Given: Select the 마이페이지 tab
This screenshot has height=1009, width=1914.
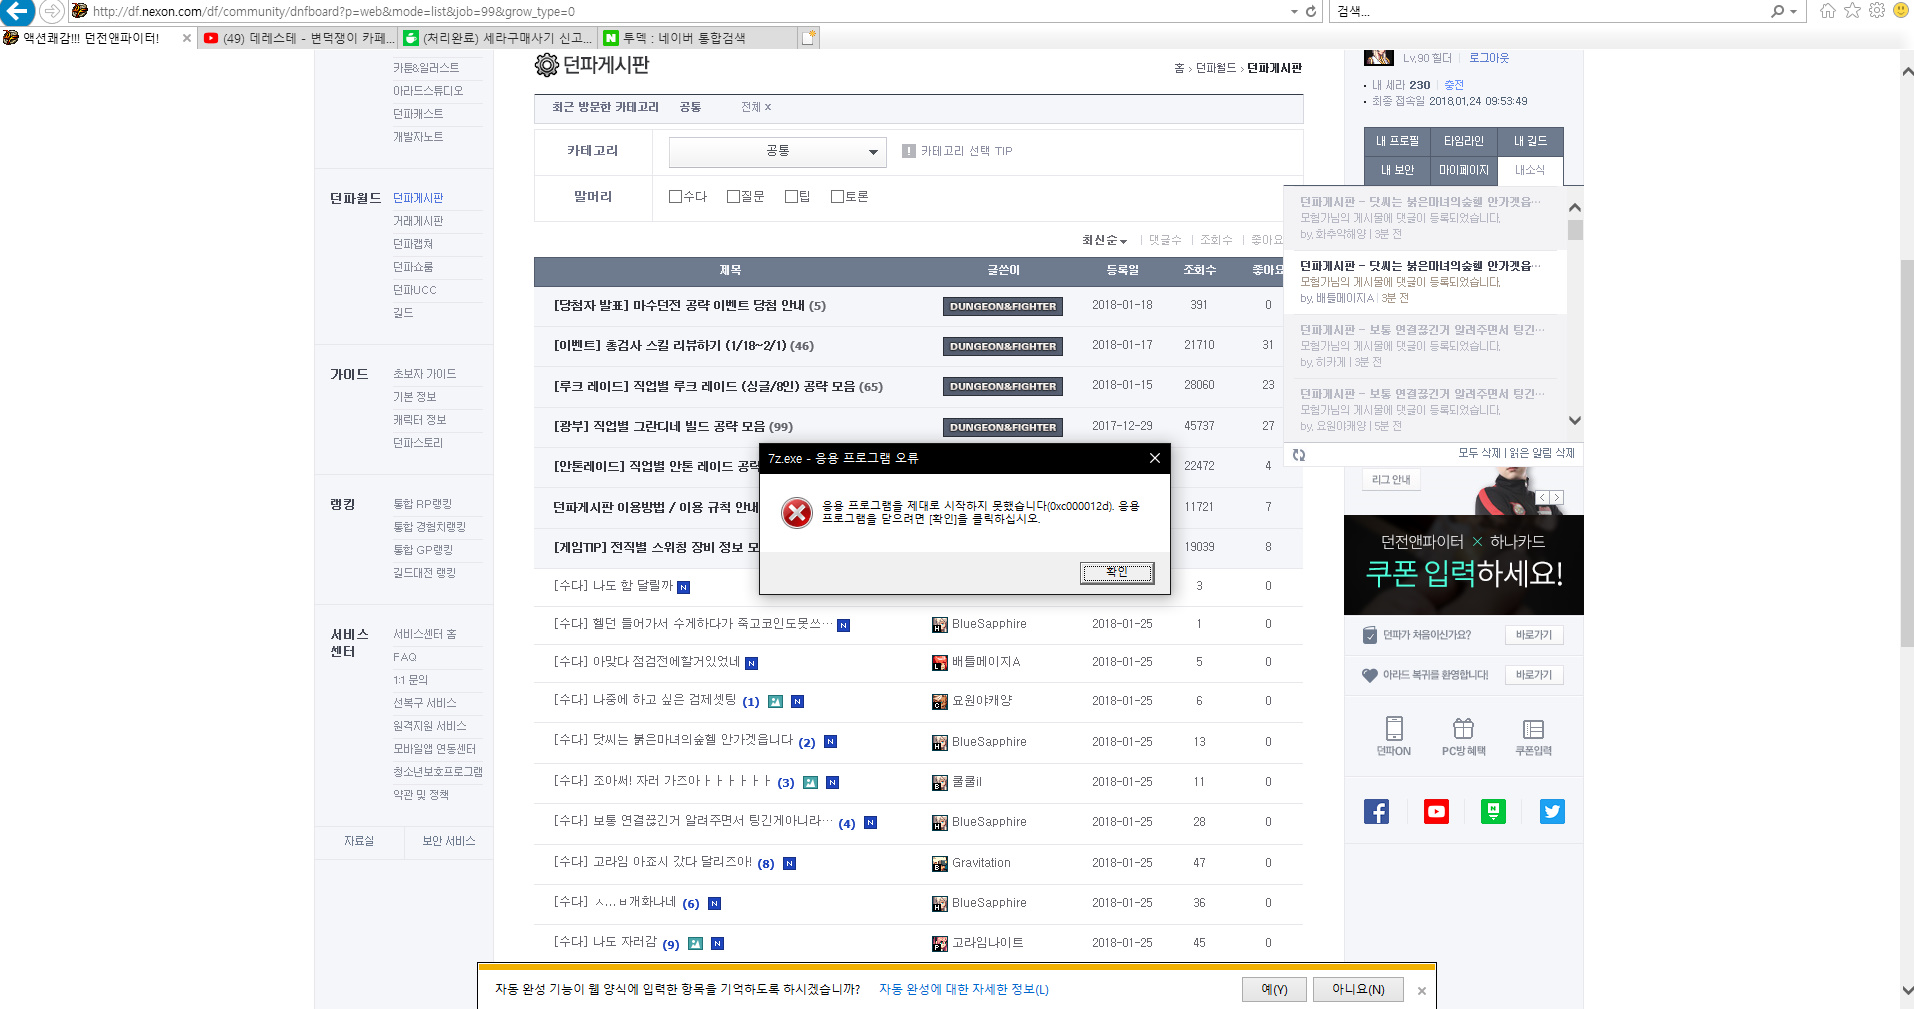Looking at the screenshot, I should [x=1463, y=170].
